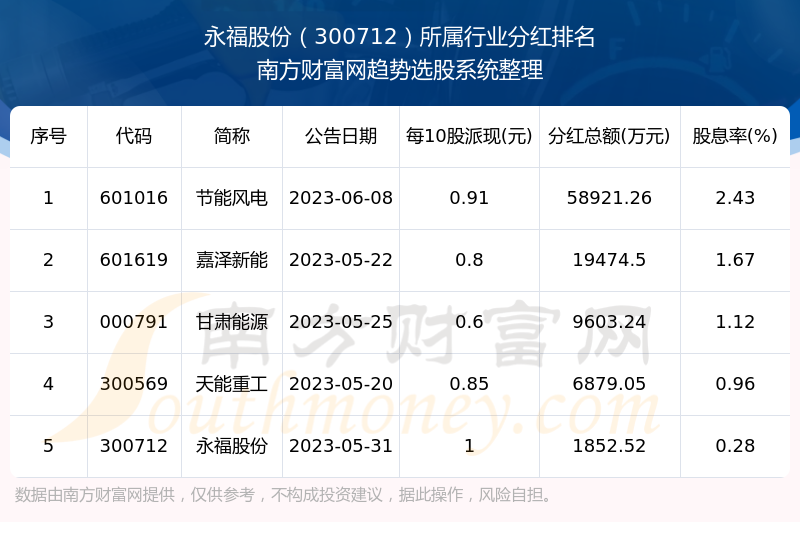800x544 pixels.
Task: Click the 代码 column header
Action: tap(134, 136)
